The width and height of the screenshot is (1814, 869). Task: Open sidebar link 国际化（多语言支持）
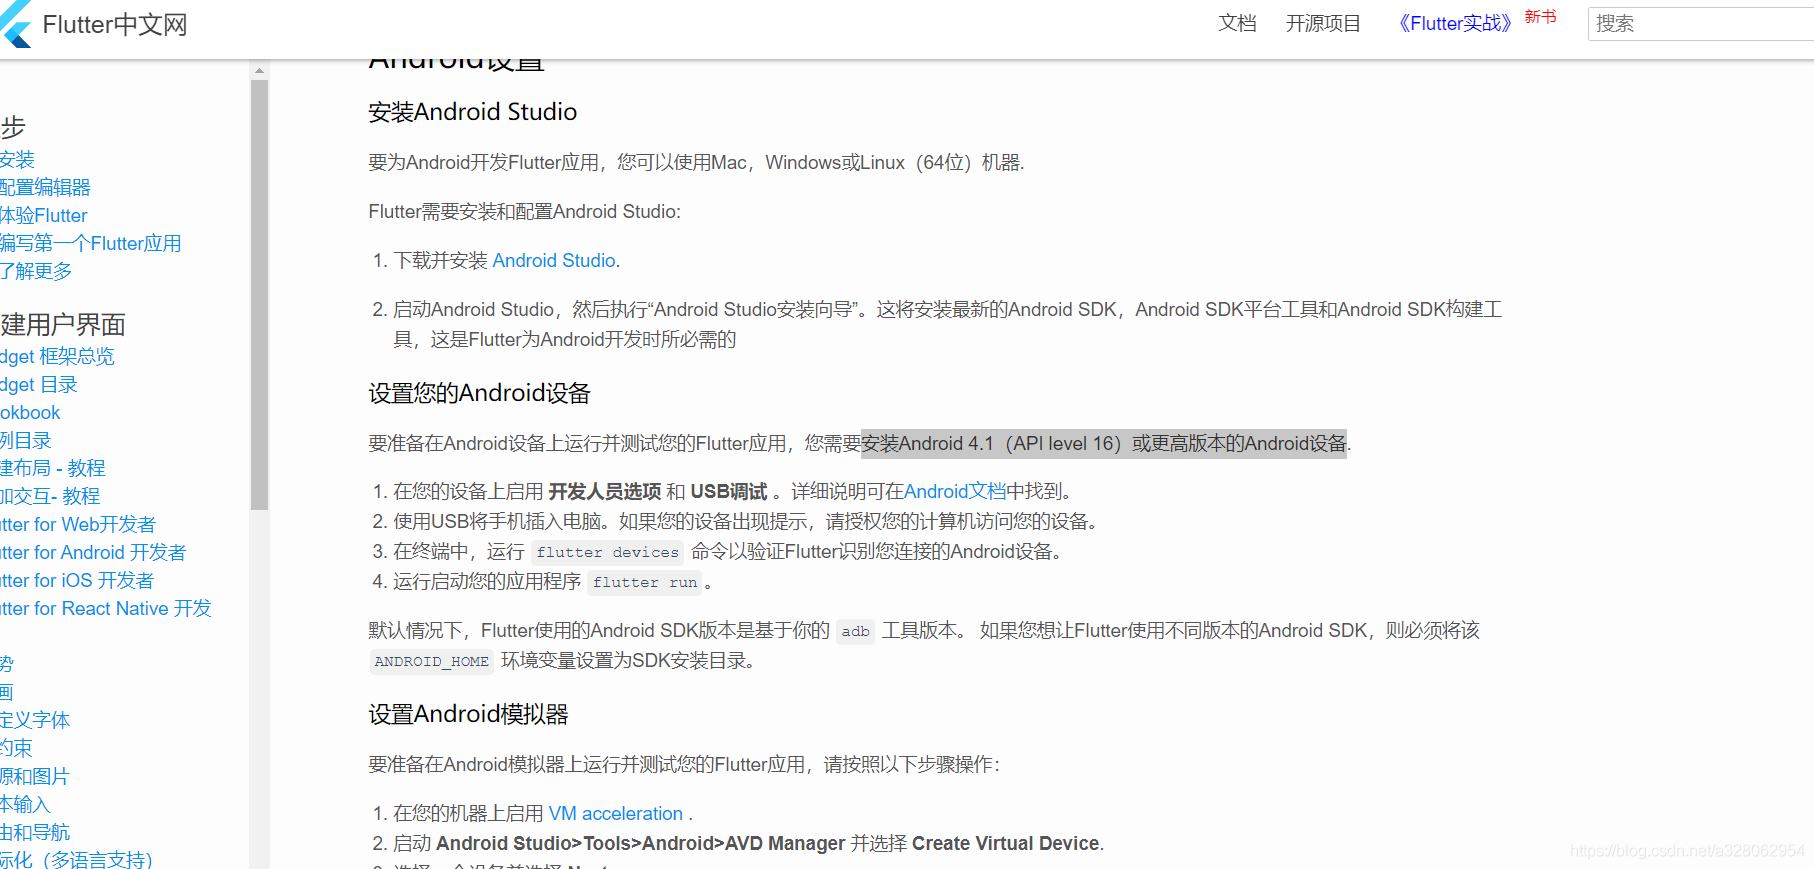tap(76, 859)
